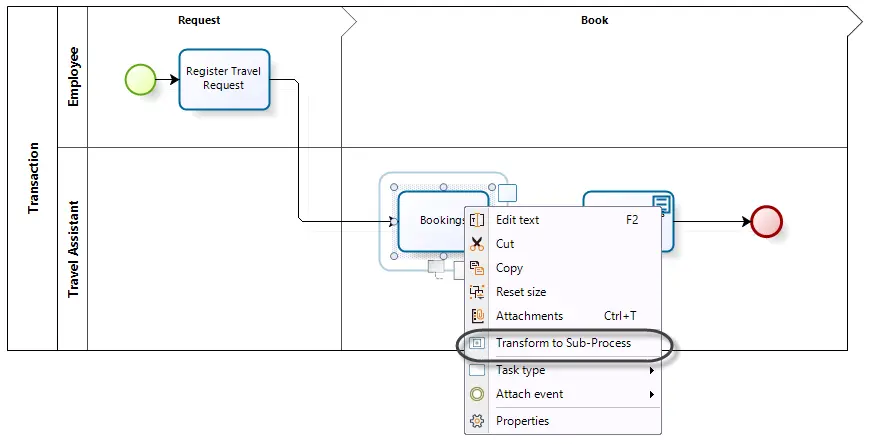
Task: Choose Reset size menu entry
Action: click(563, 292)
